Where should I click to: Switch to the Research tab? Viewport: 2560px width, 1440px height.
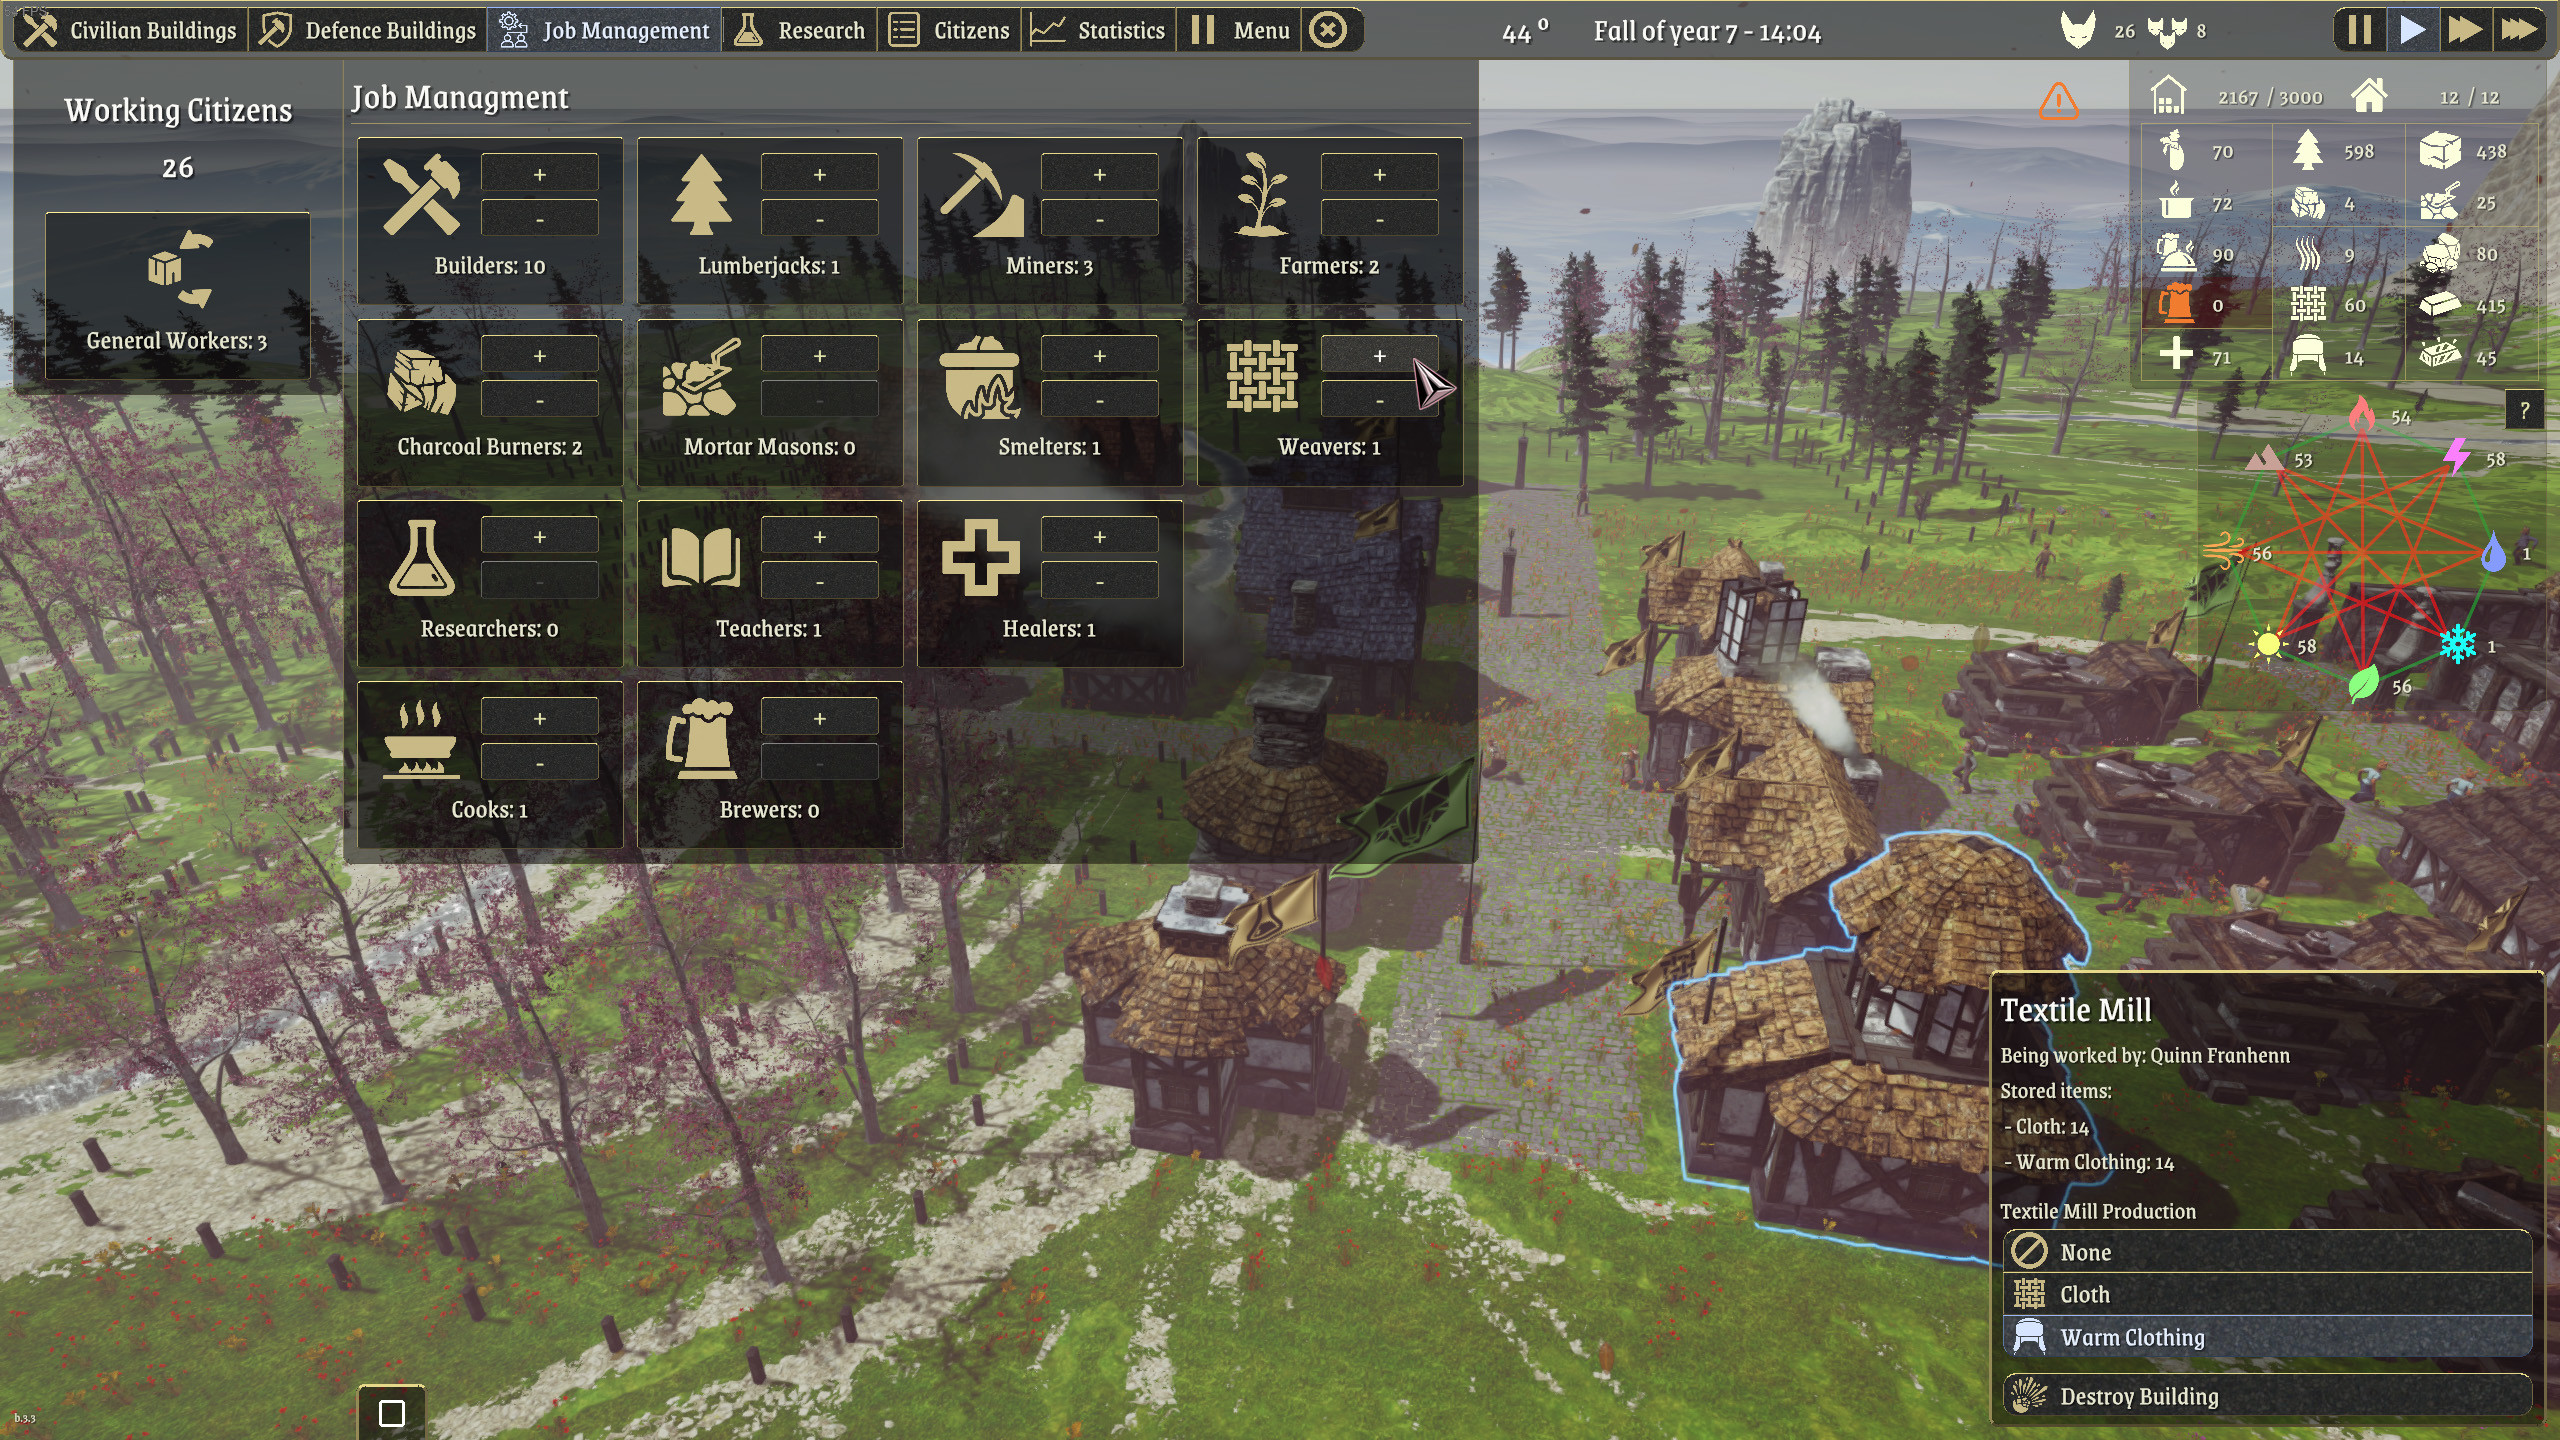pyautogui.click(x=800, y=29)
